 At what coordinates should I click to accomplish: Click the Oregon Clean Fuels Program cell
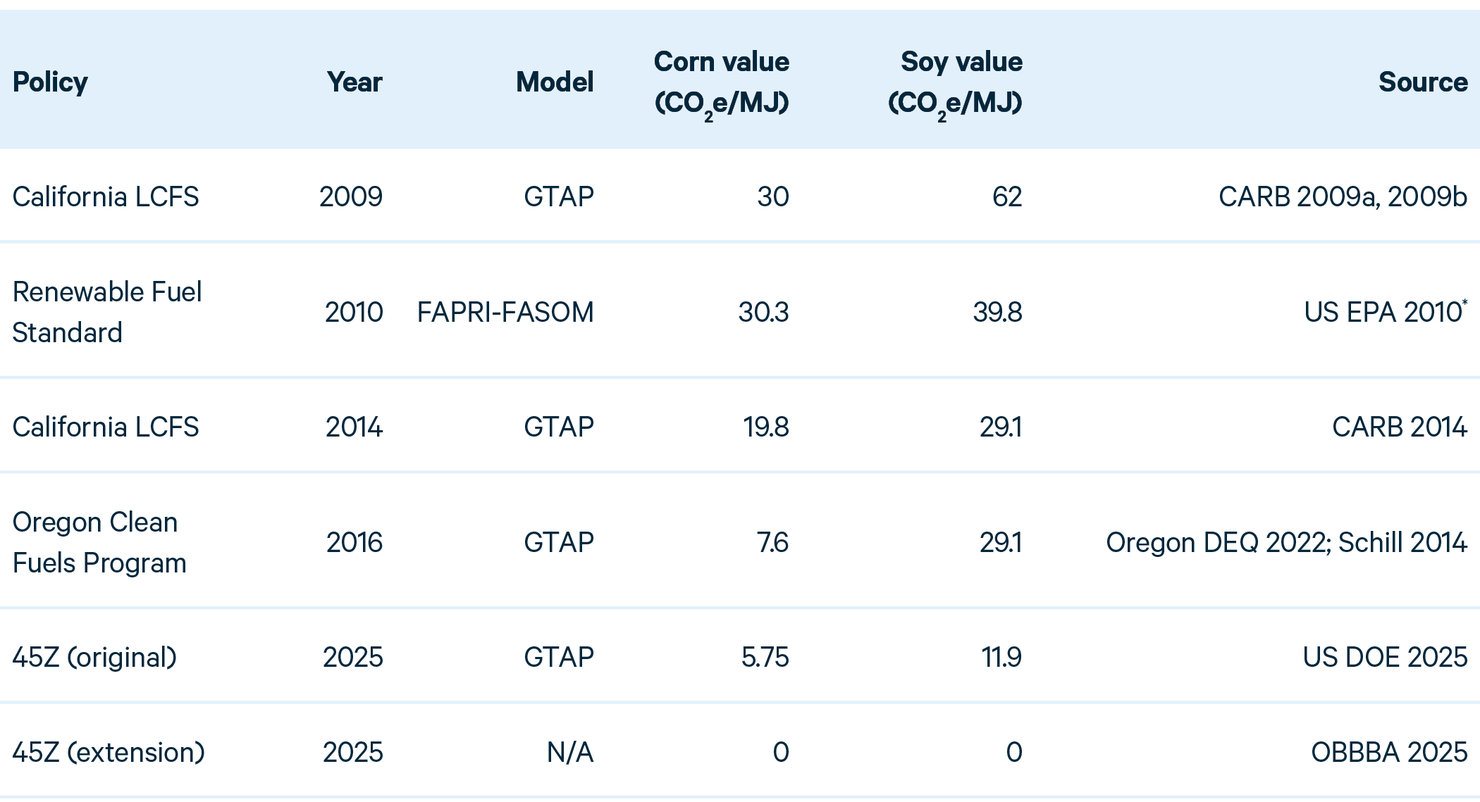[99, 542]
